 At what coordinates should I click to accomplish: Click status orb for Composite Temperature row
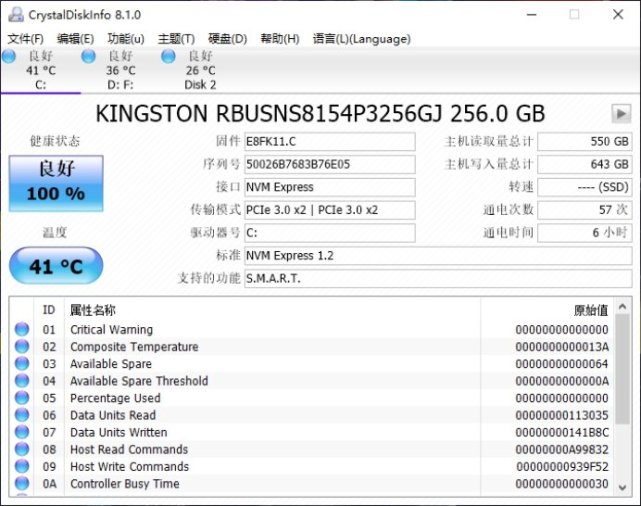click(x=22, y=346)
